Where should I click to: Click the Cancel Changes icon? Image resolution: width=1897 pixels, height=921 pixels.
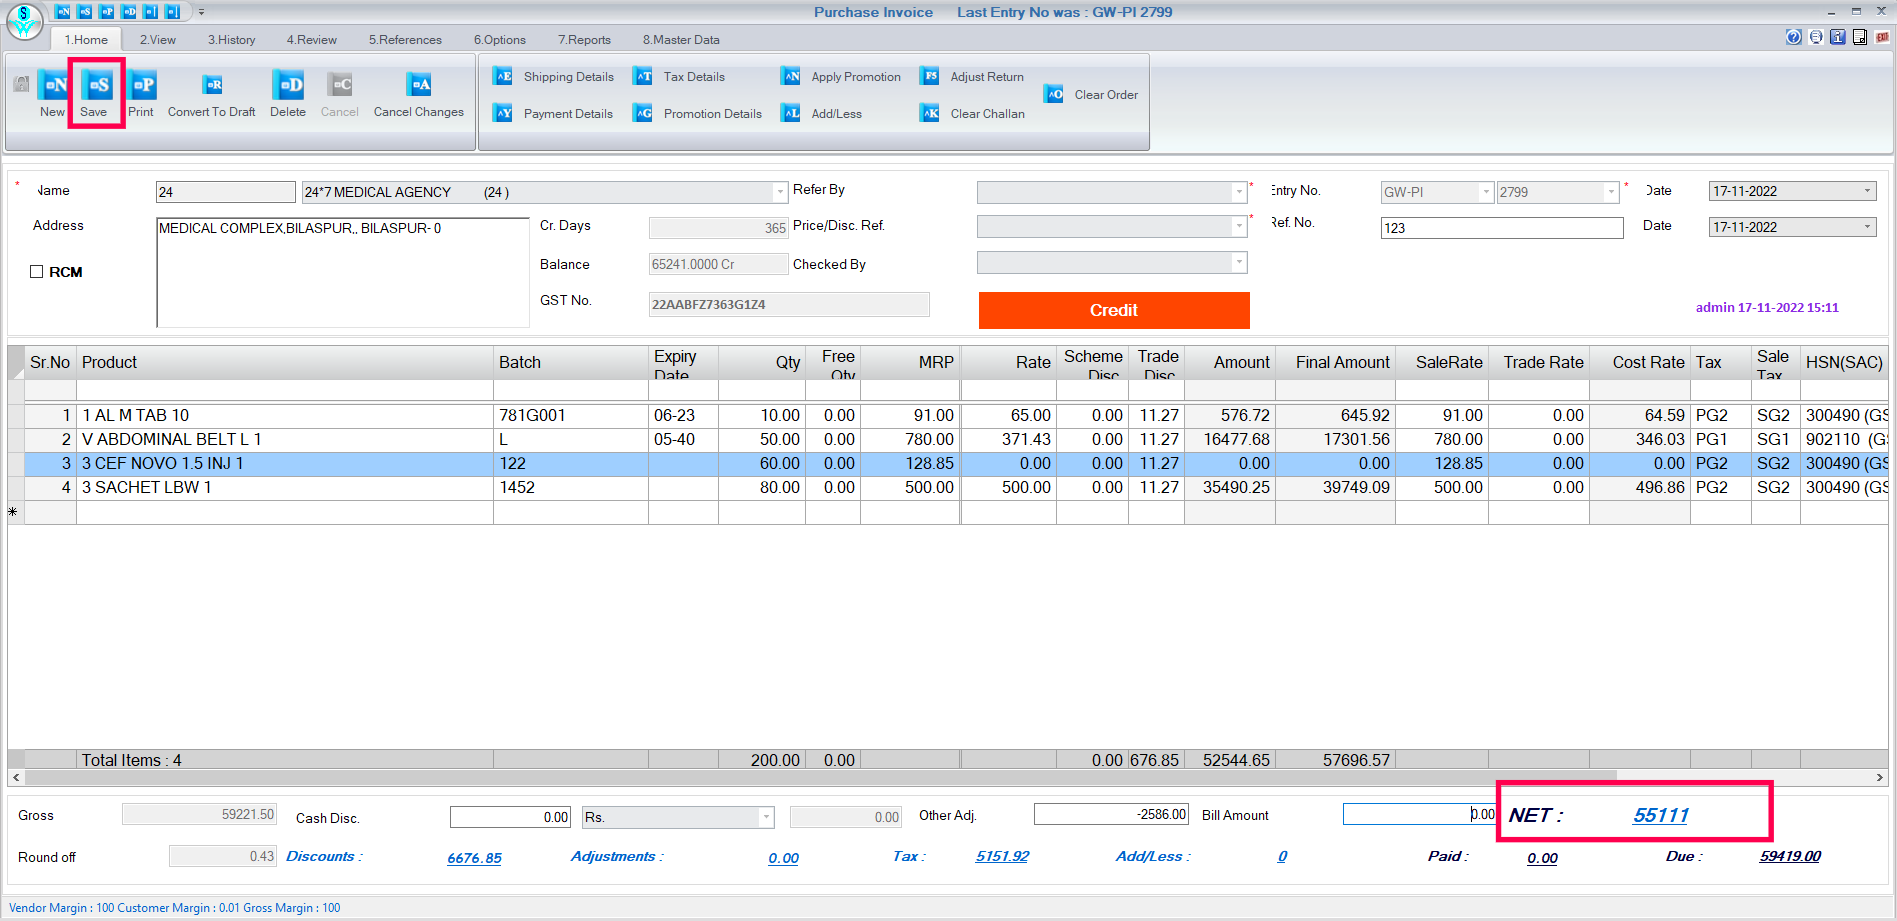tap(419, 86)
